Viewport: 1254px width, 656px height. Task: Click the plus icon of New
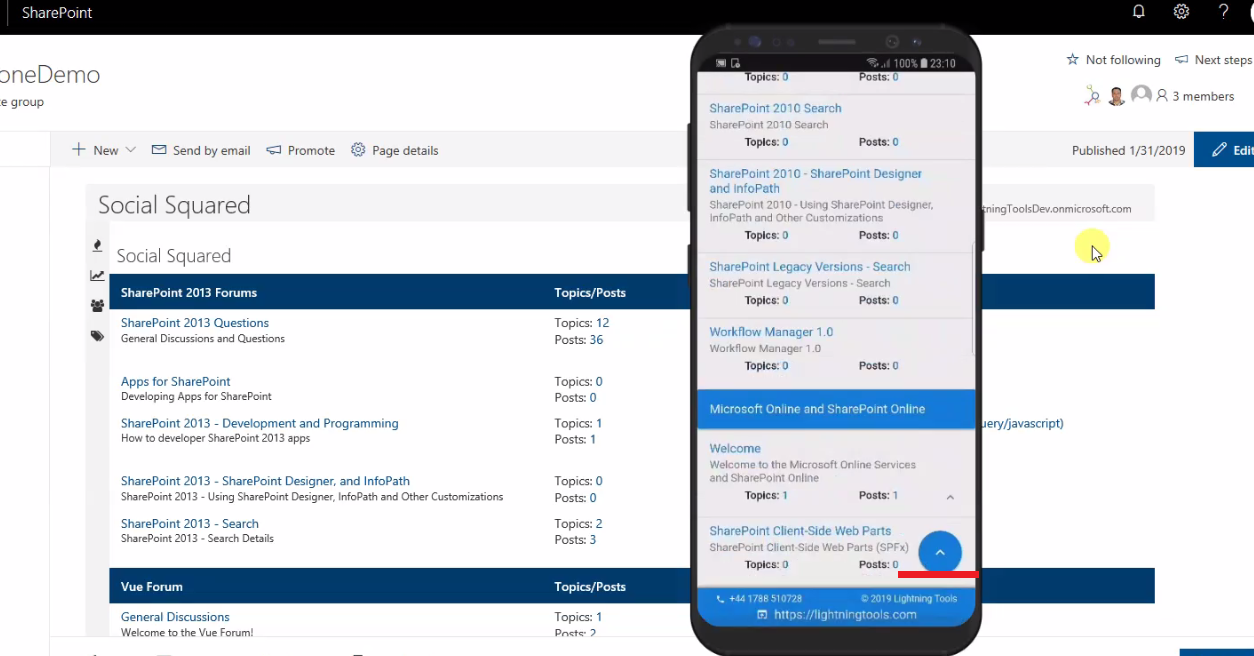79,150
